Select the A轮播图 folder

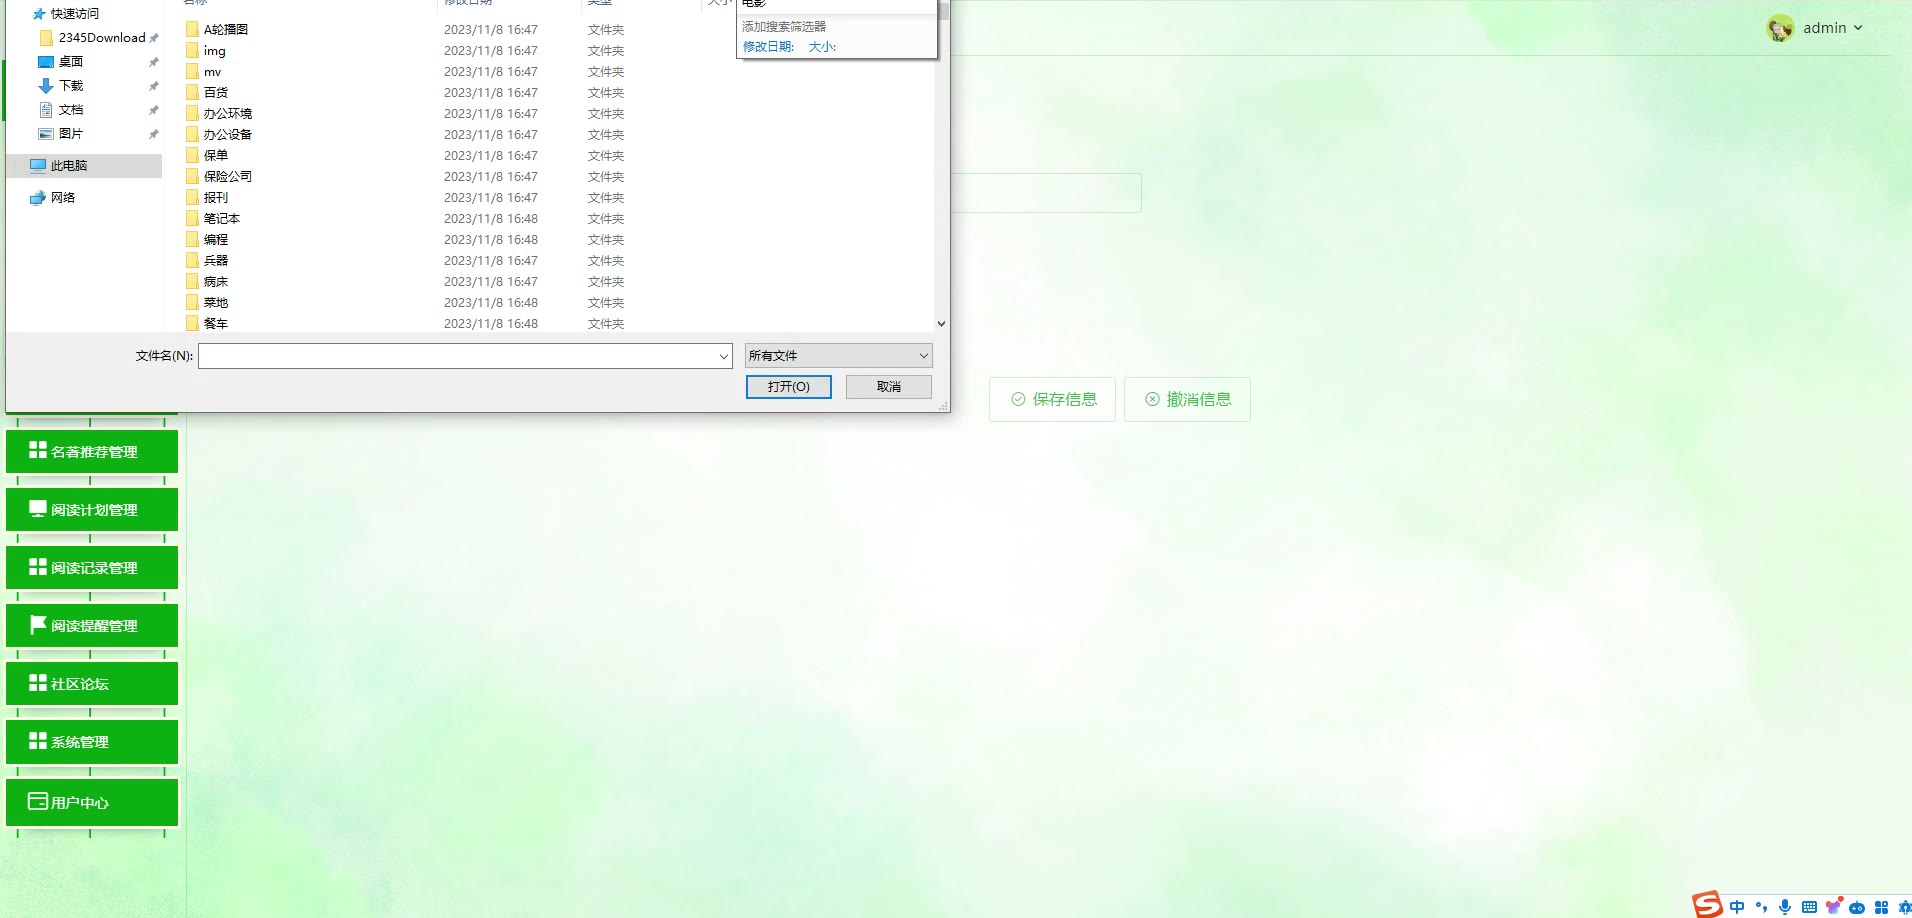point(226,29)
